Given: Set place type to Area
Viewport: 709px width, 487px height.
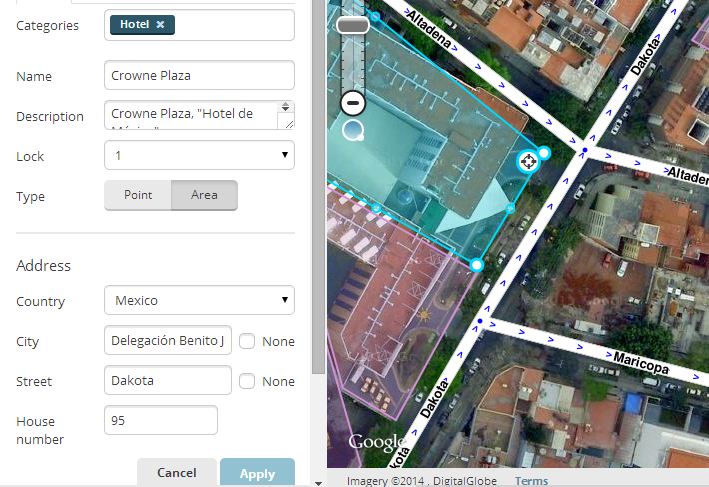Looking at the screenshot, I should tap(204, 195).
